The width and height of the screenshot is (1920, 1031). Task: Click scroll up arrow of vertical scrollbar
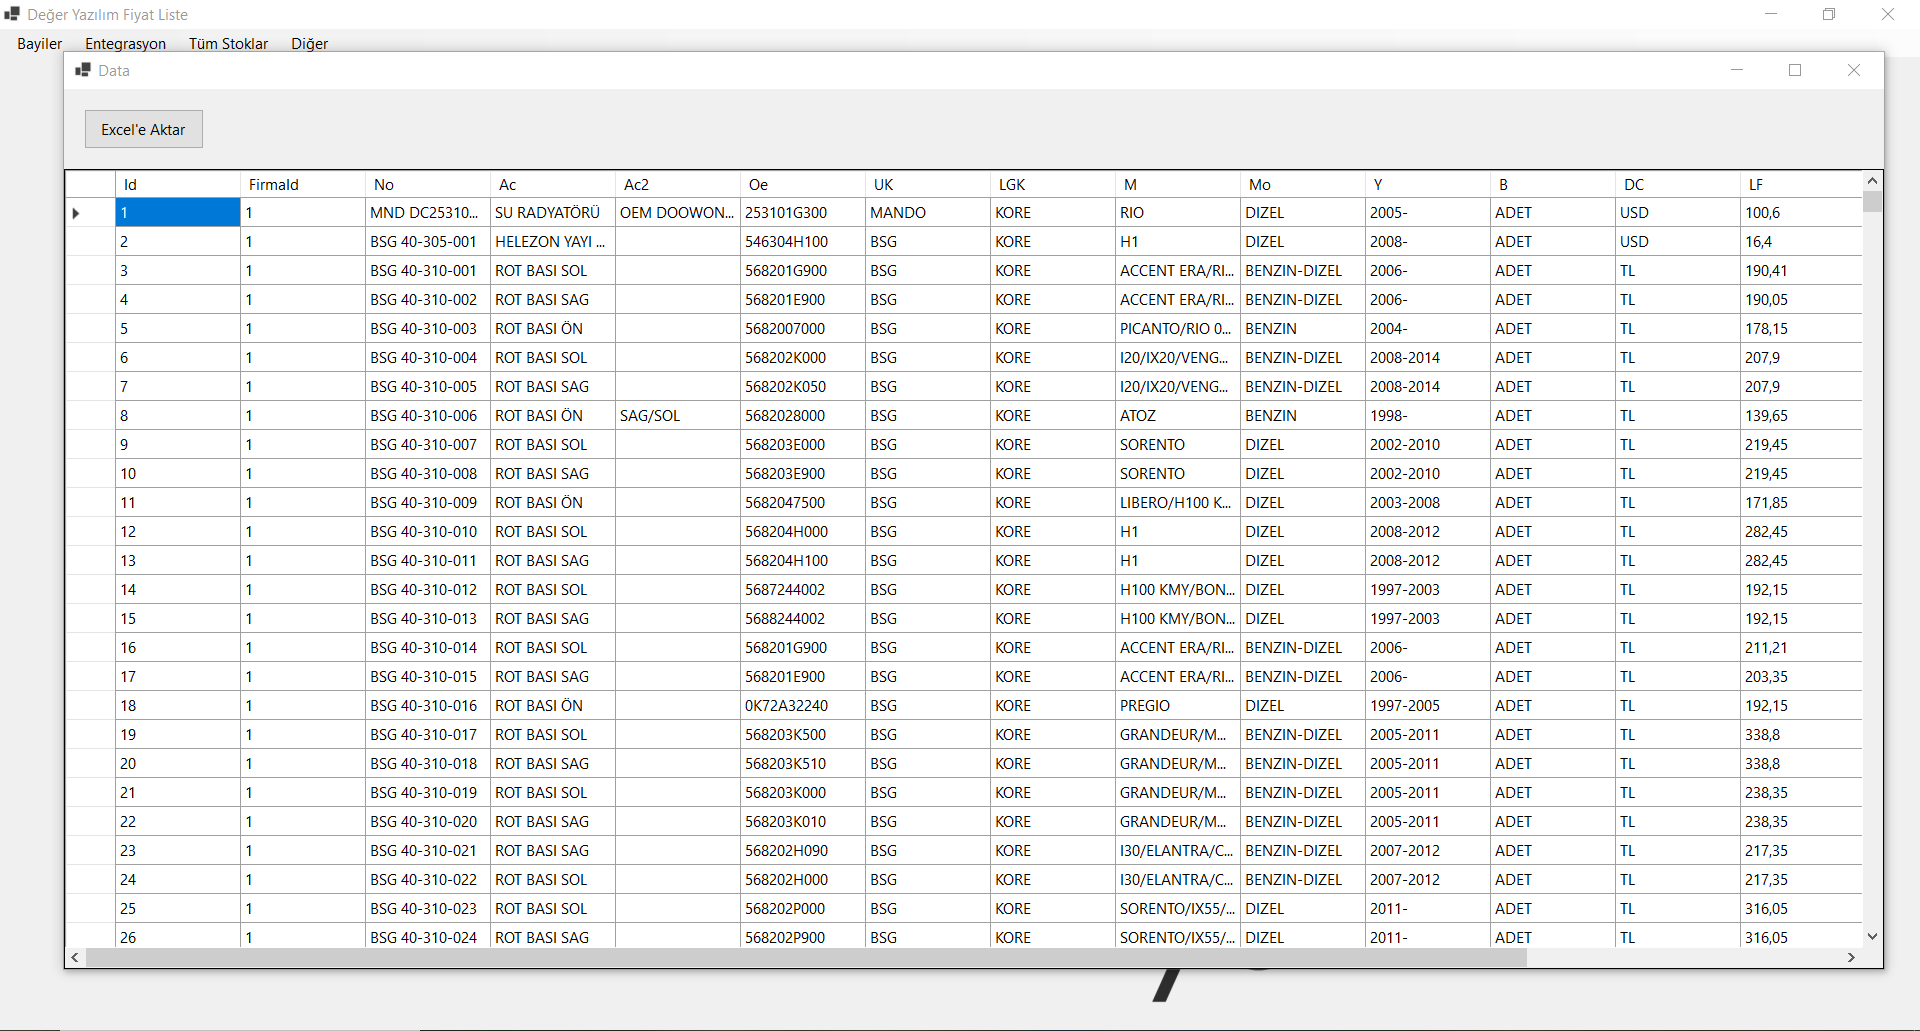coord(1872,180)
